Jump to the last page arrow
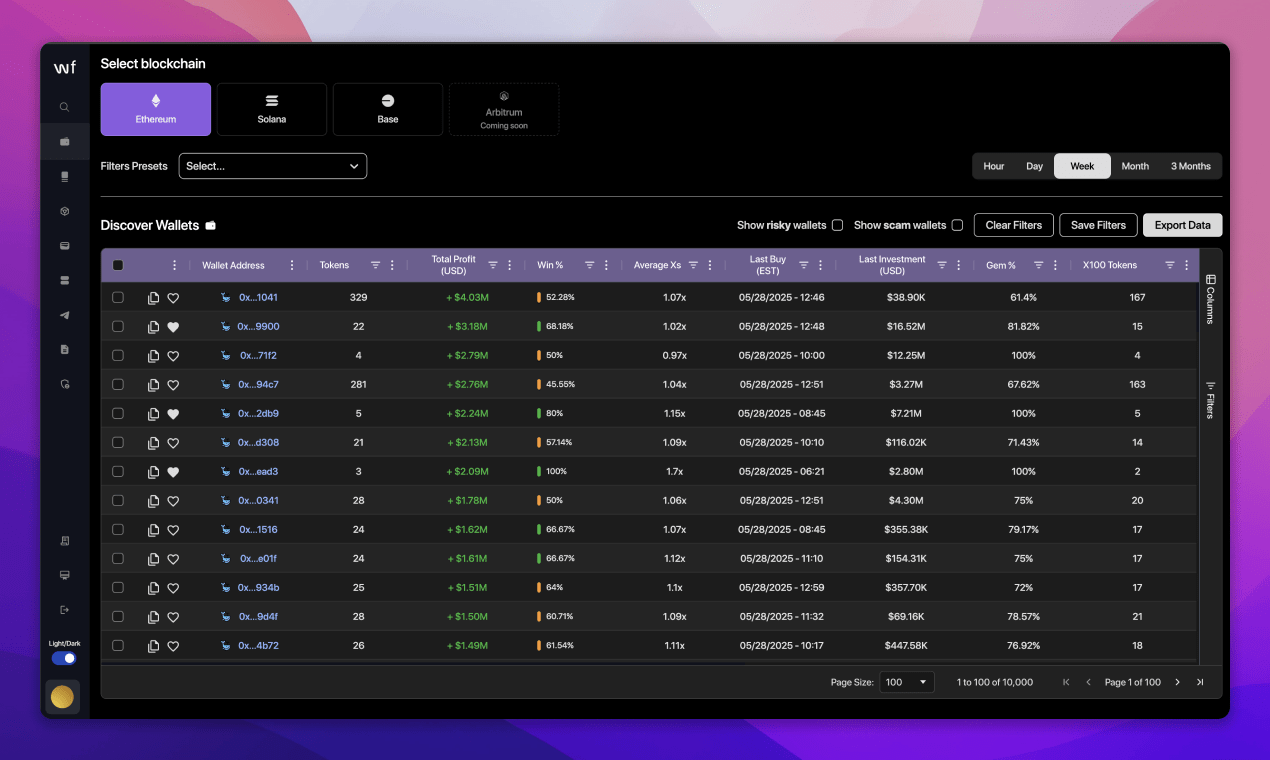 pyautogui.click(x=1200, y=682)
